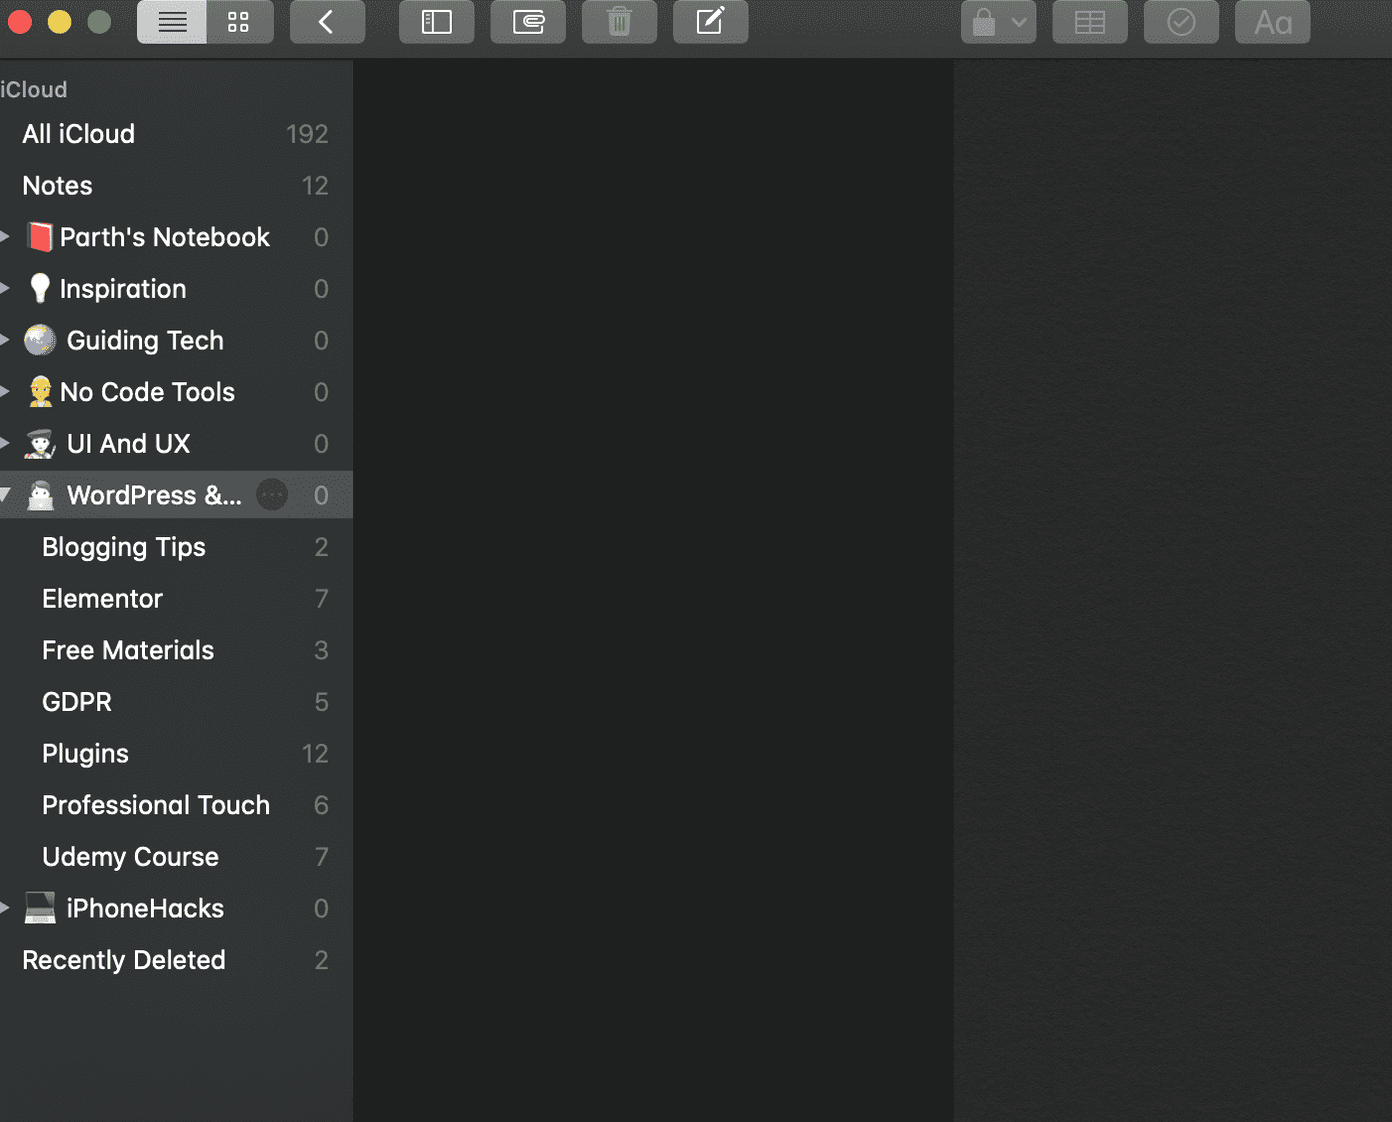Click the iCloud account header

[x=34, y=90]
